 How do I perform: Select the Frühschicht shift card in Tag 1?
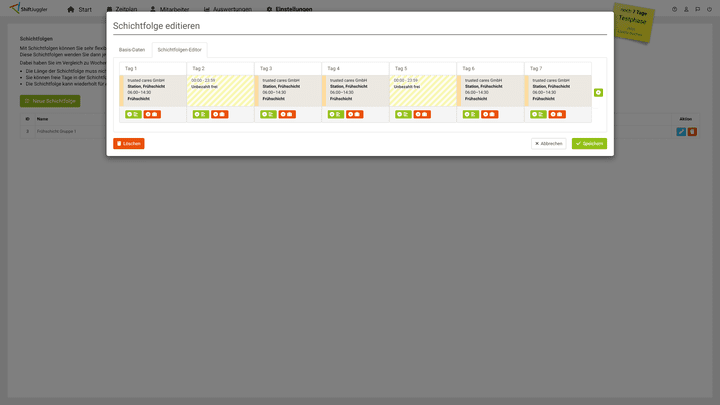pos(153,90)
